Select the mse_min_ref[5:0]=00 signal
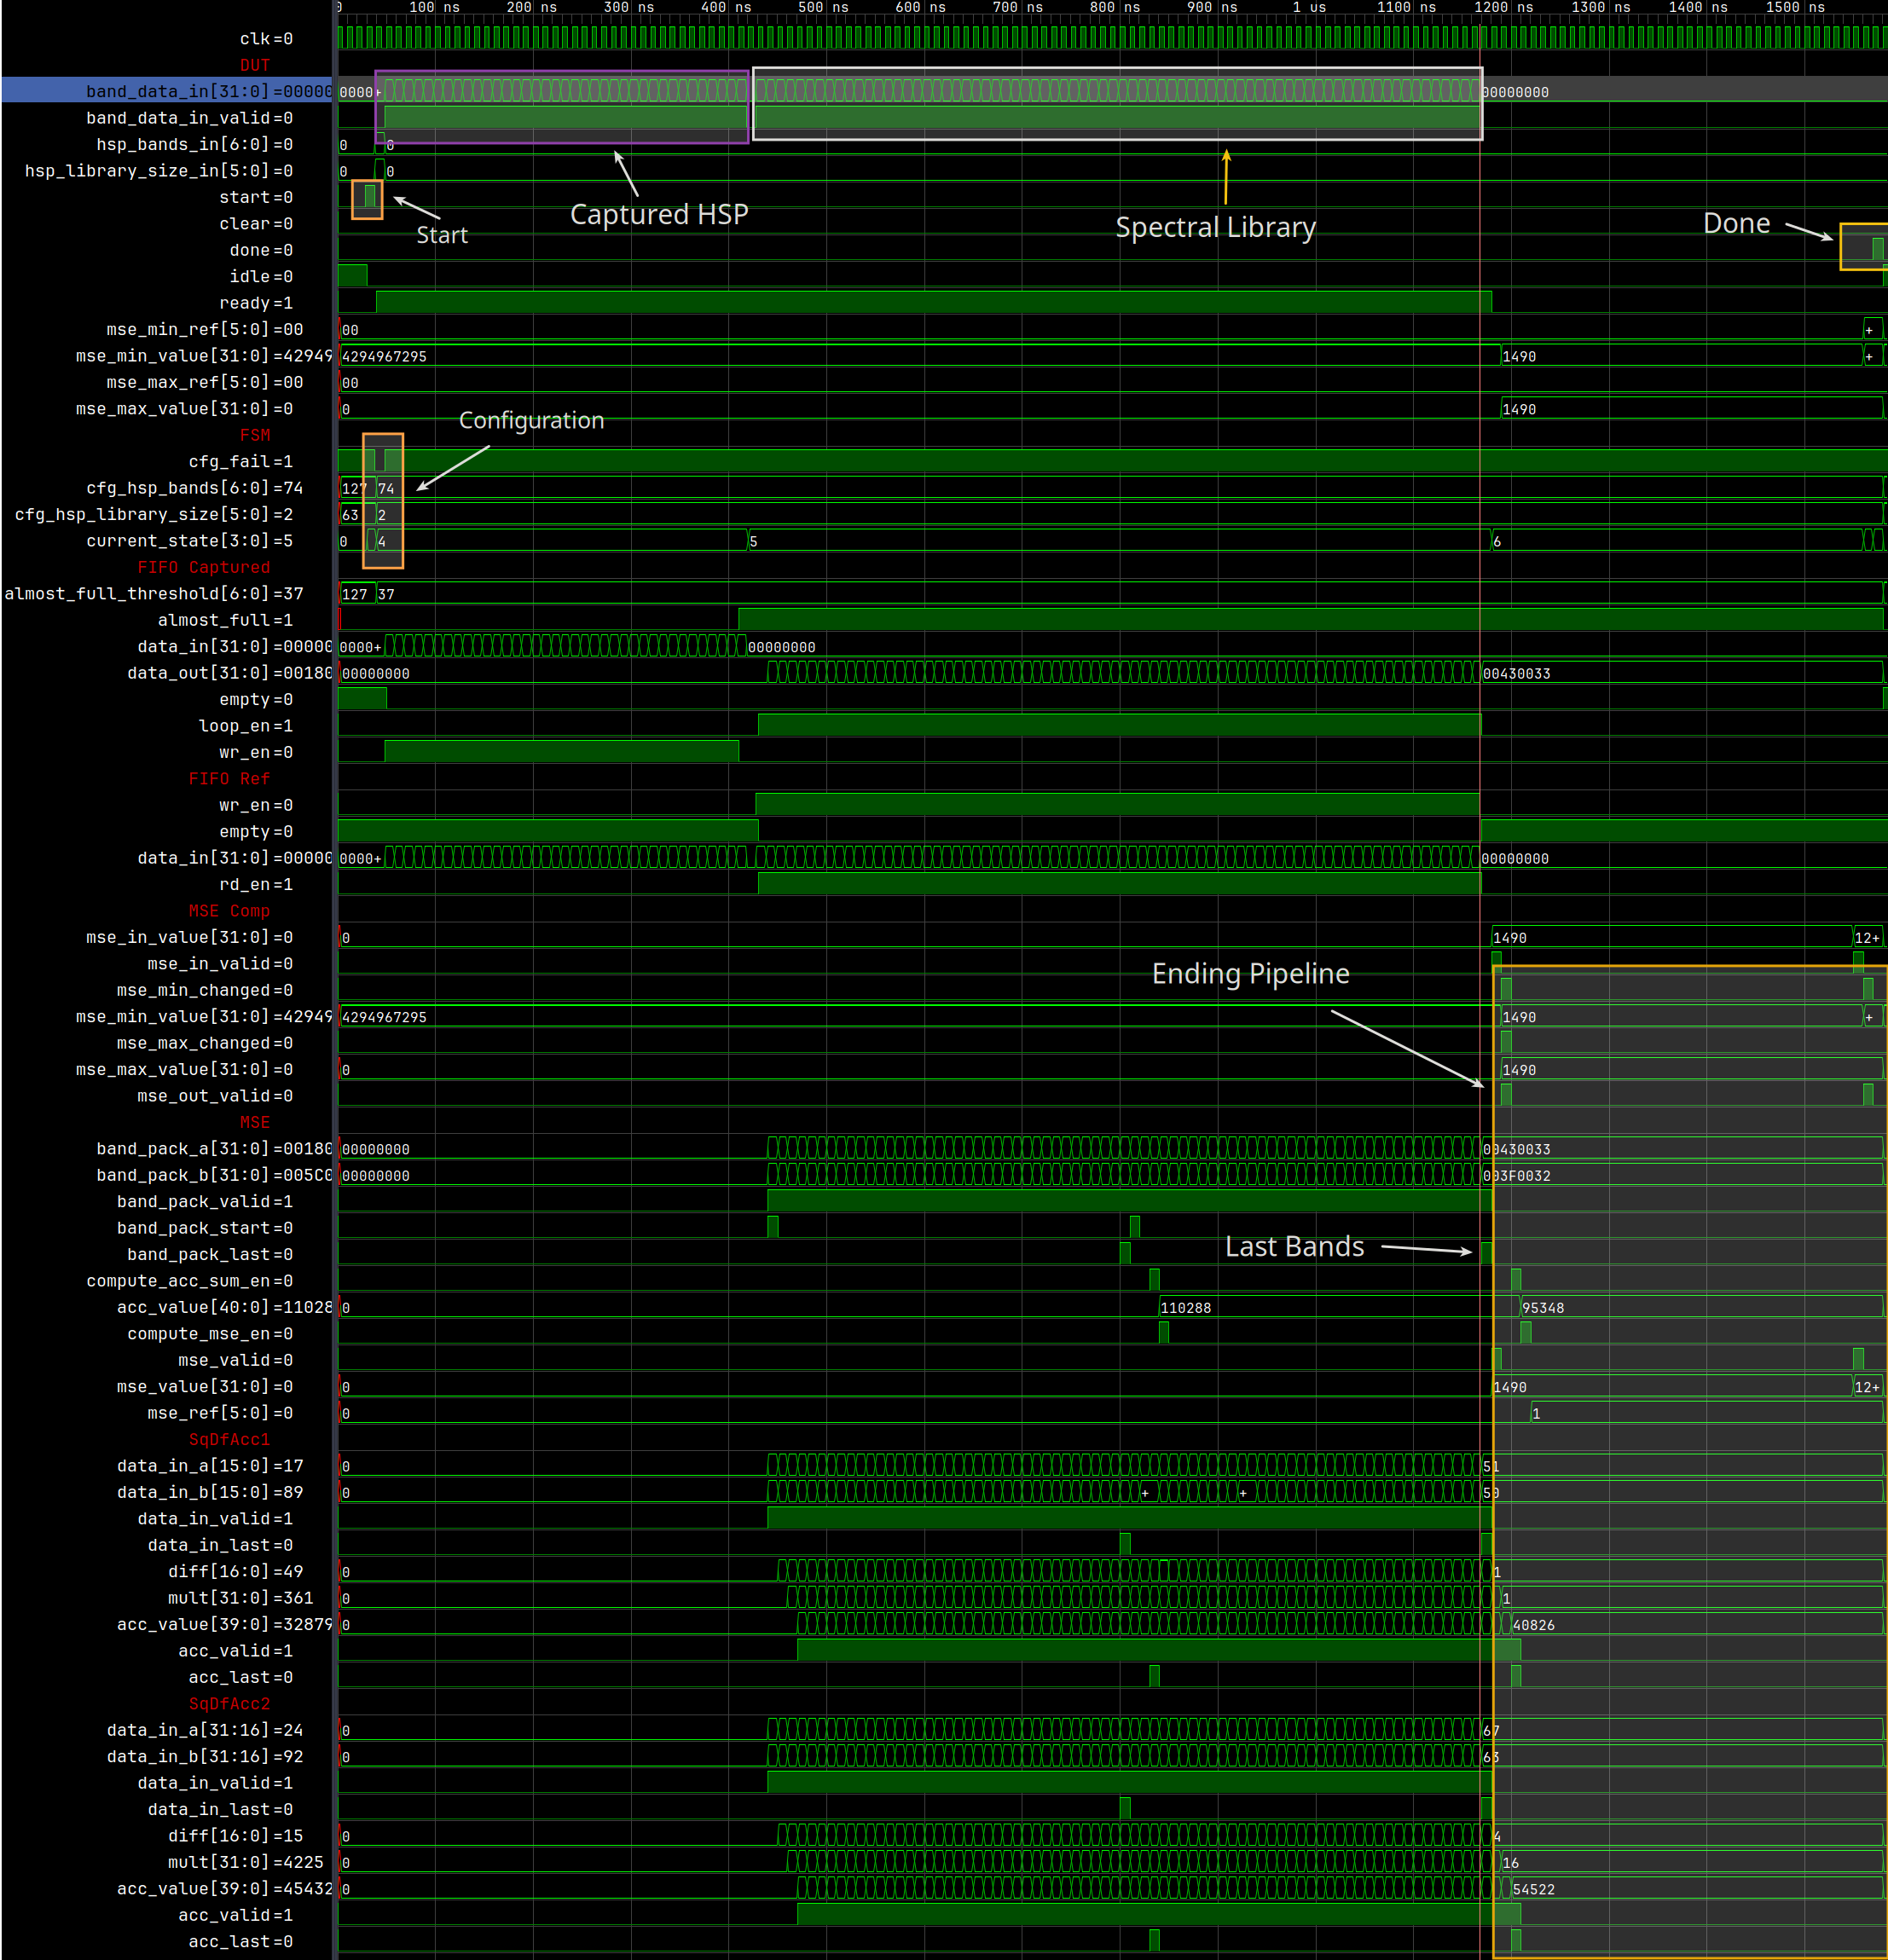This screenshot has width=1888, height=1960. point(204,329)
